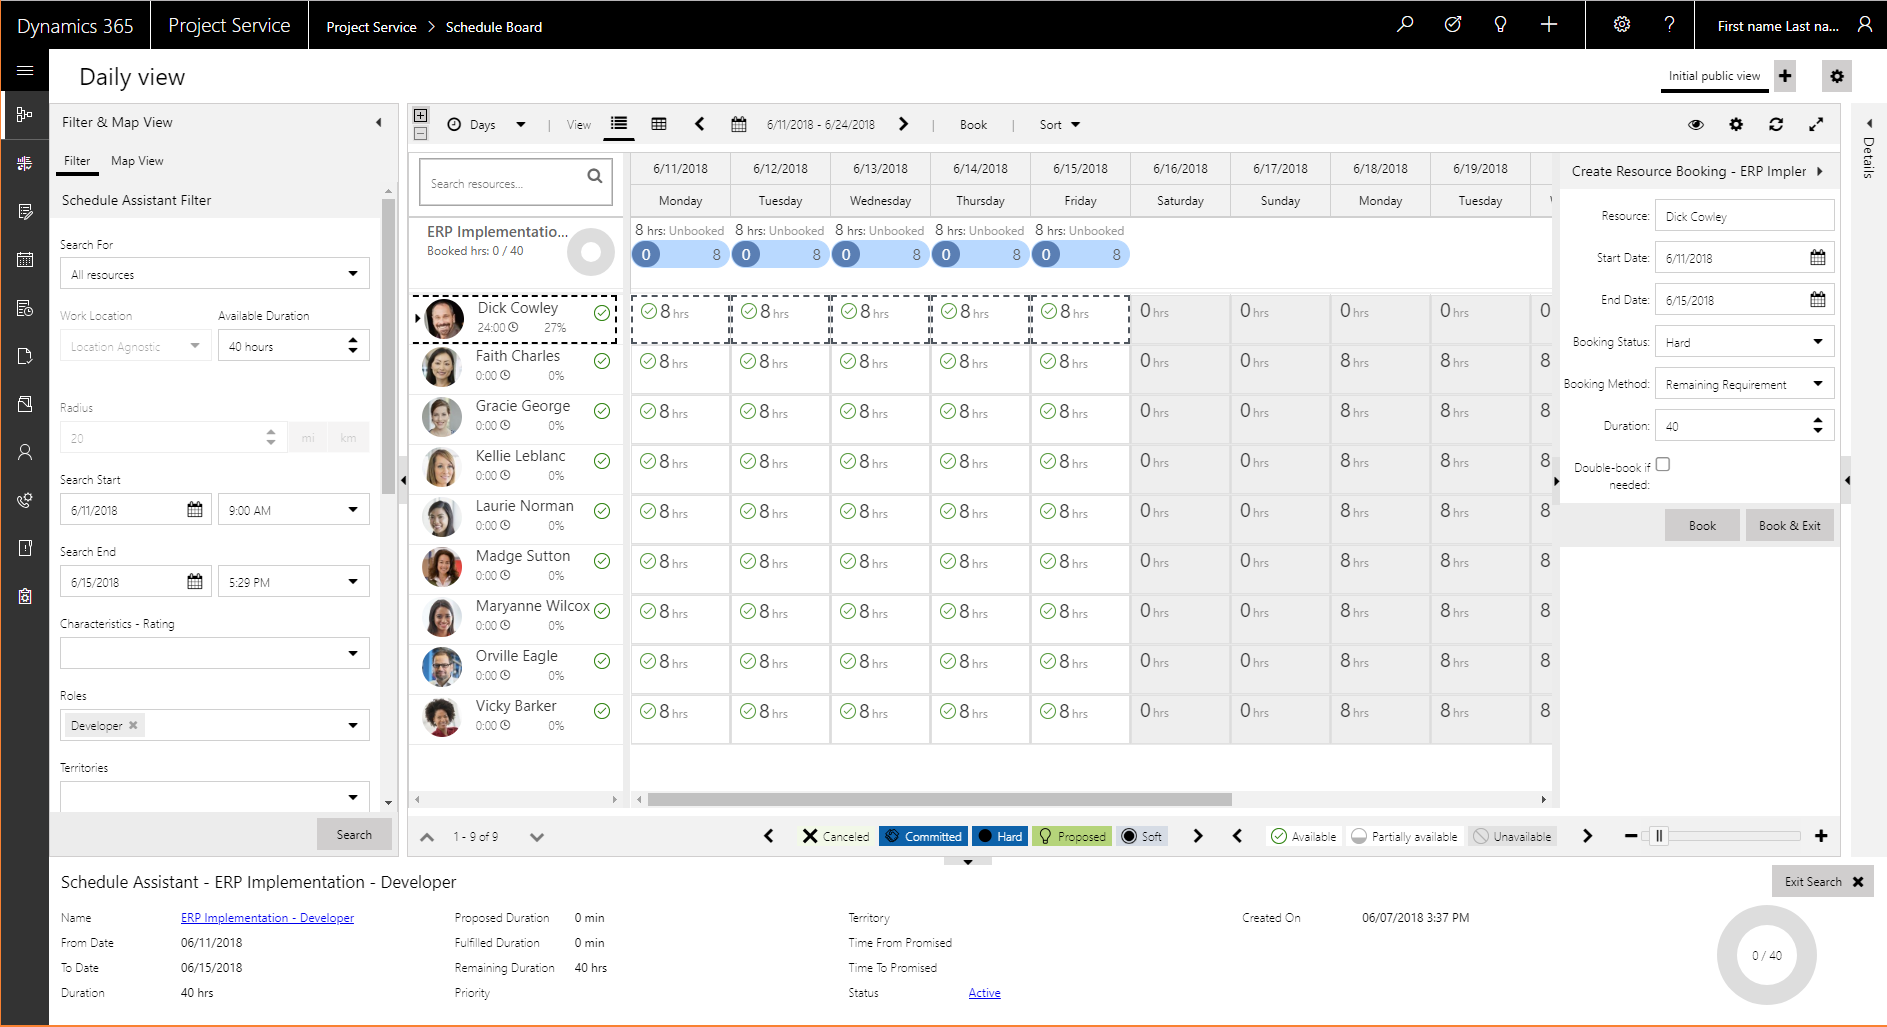
Task: Switch to the Map View tab
Action: coord(137,161)
